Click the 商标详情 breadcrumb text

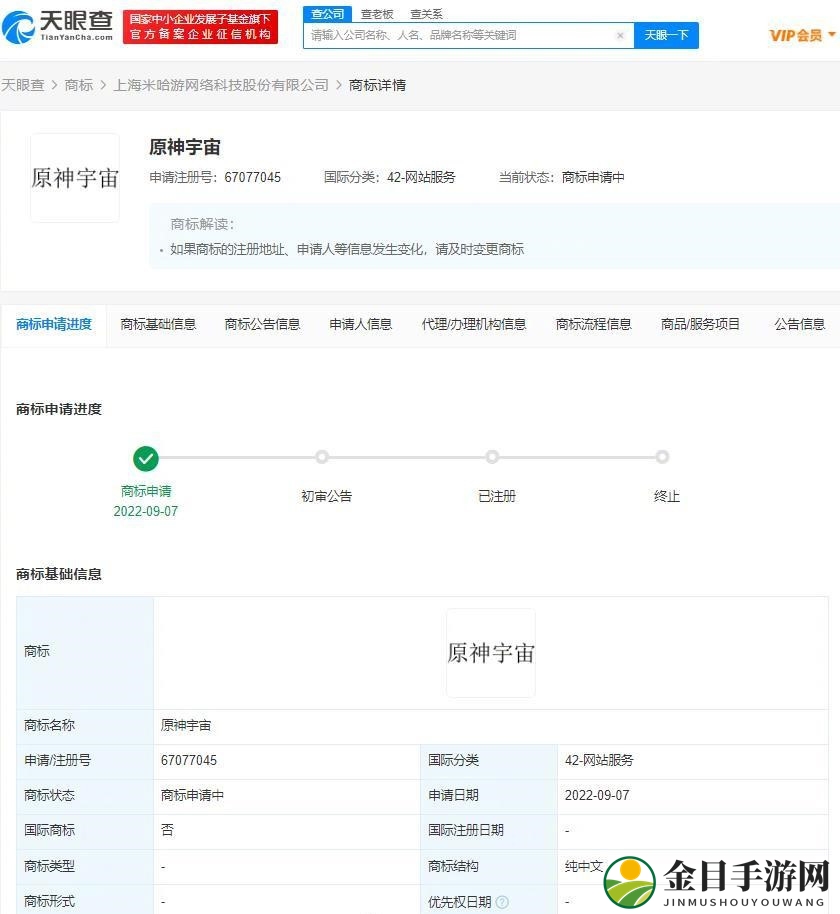tap(377, 85)
